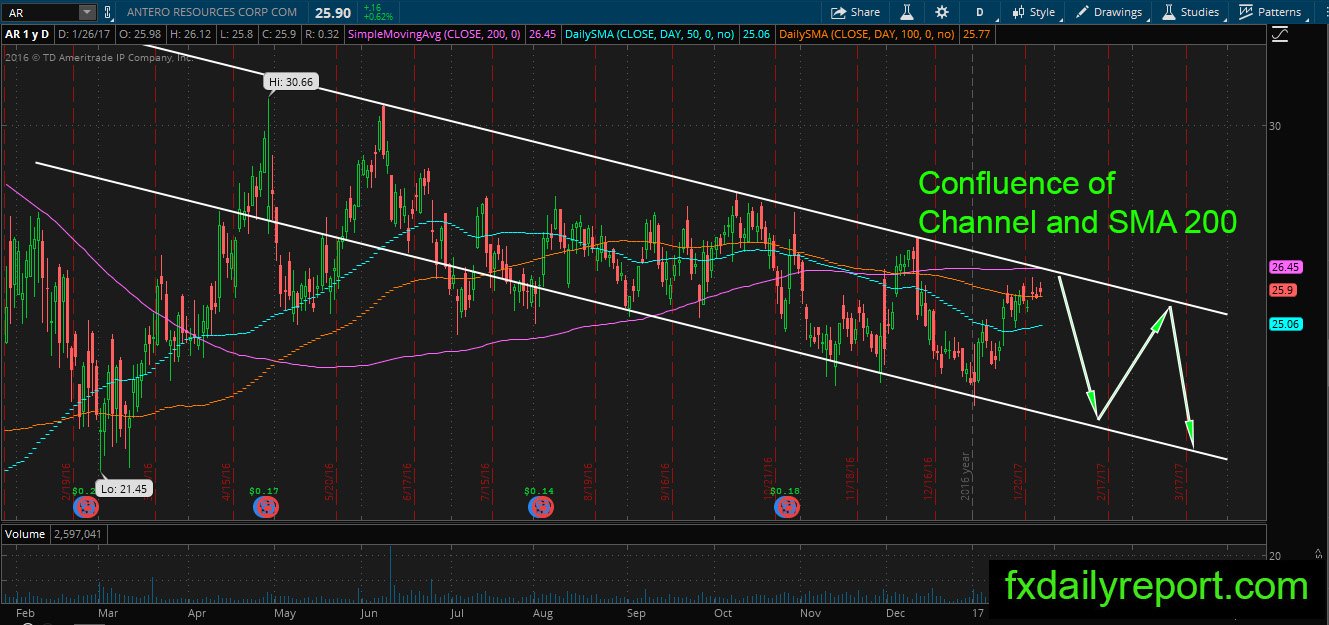
Task: Open the Share menu
Action: (856, 12)
